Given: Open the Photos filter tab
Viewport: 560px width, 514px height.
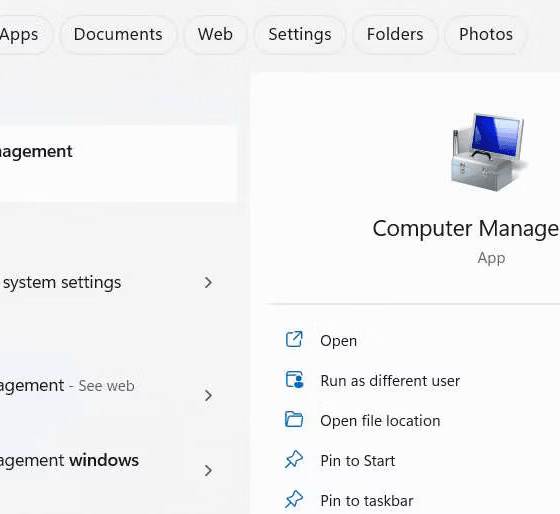Looking at the screenshot, I should click(486, 35).
